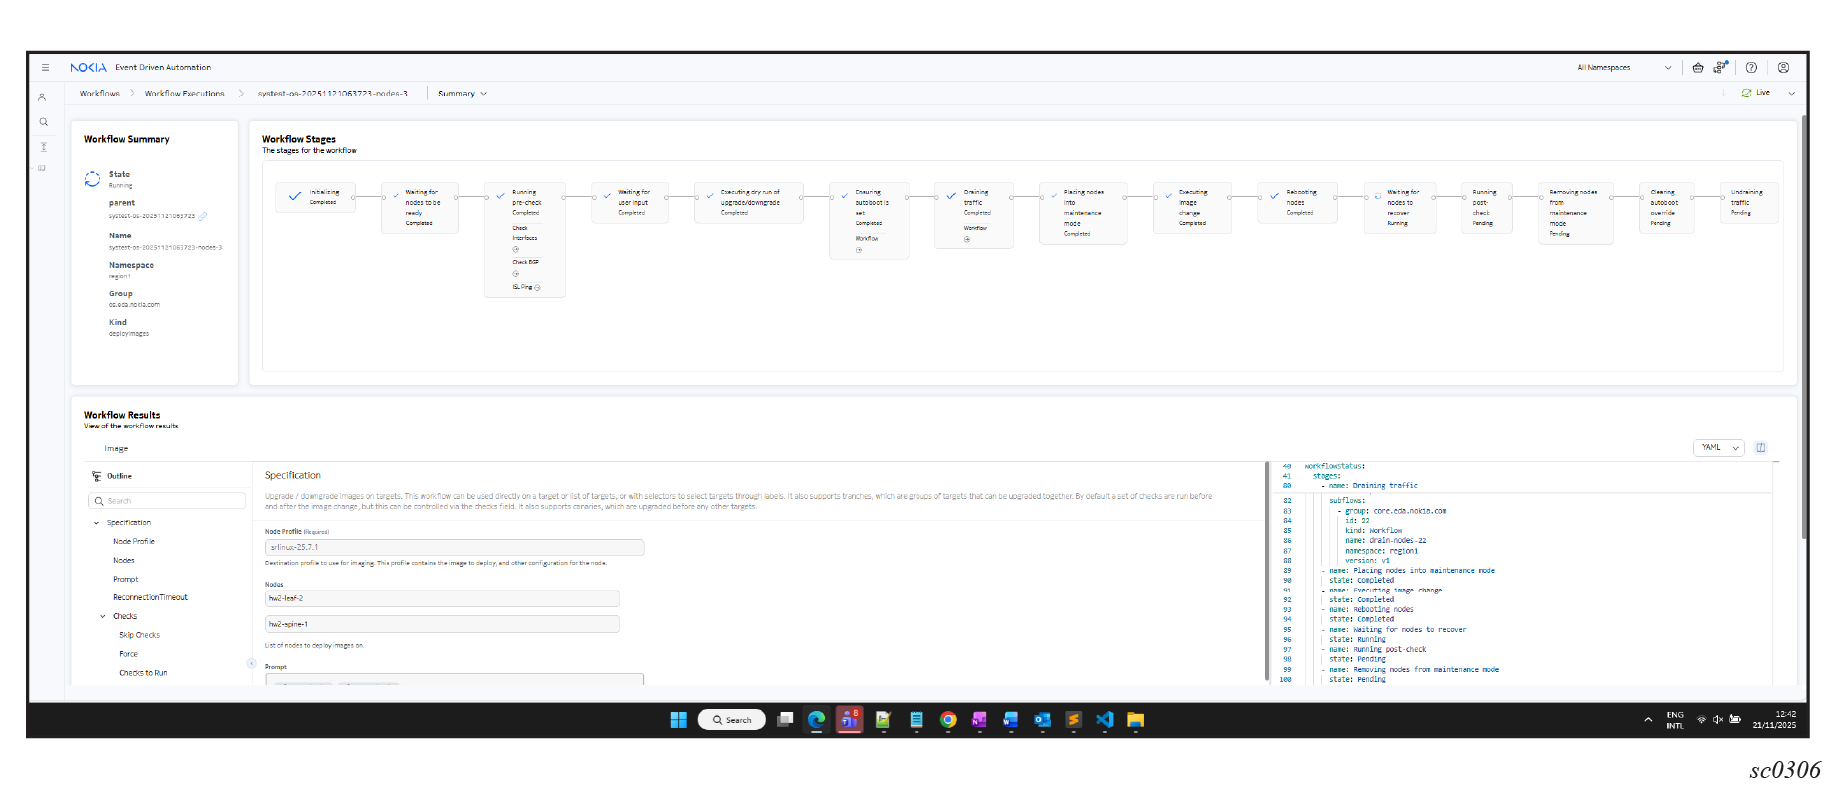
Task: Click the basket icon in the header
Action: click(x=1698, y=68)
